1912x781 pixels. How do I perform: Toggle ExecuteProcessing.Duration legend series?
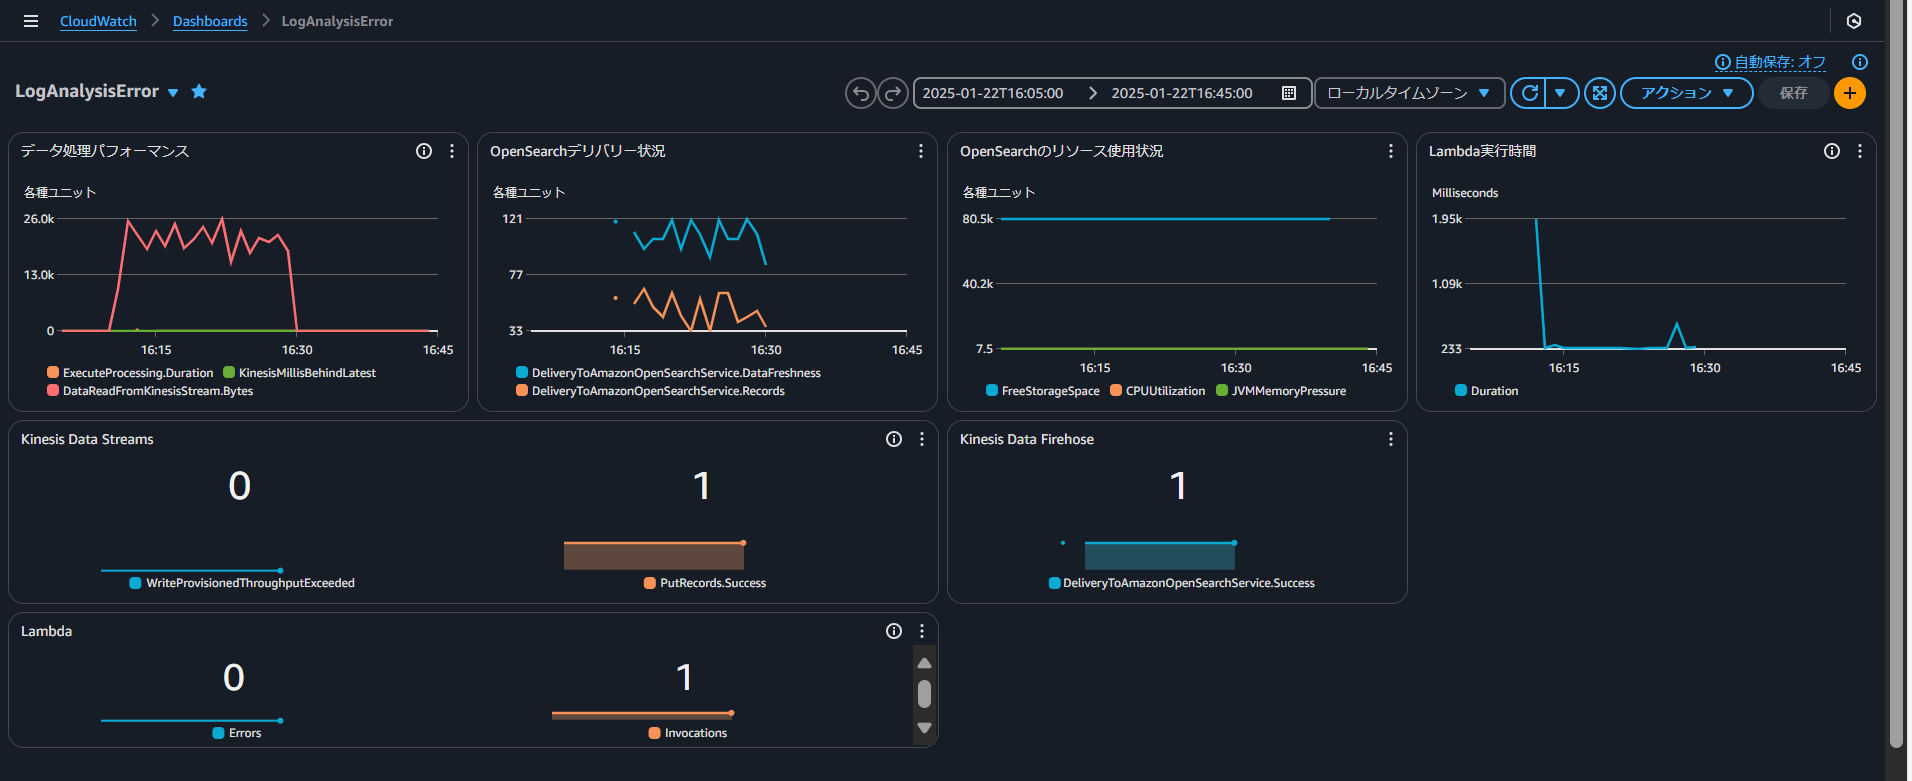pyautogui.click(x=130, y=373)
